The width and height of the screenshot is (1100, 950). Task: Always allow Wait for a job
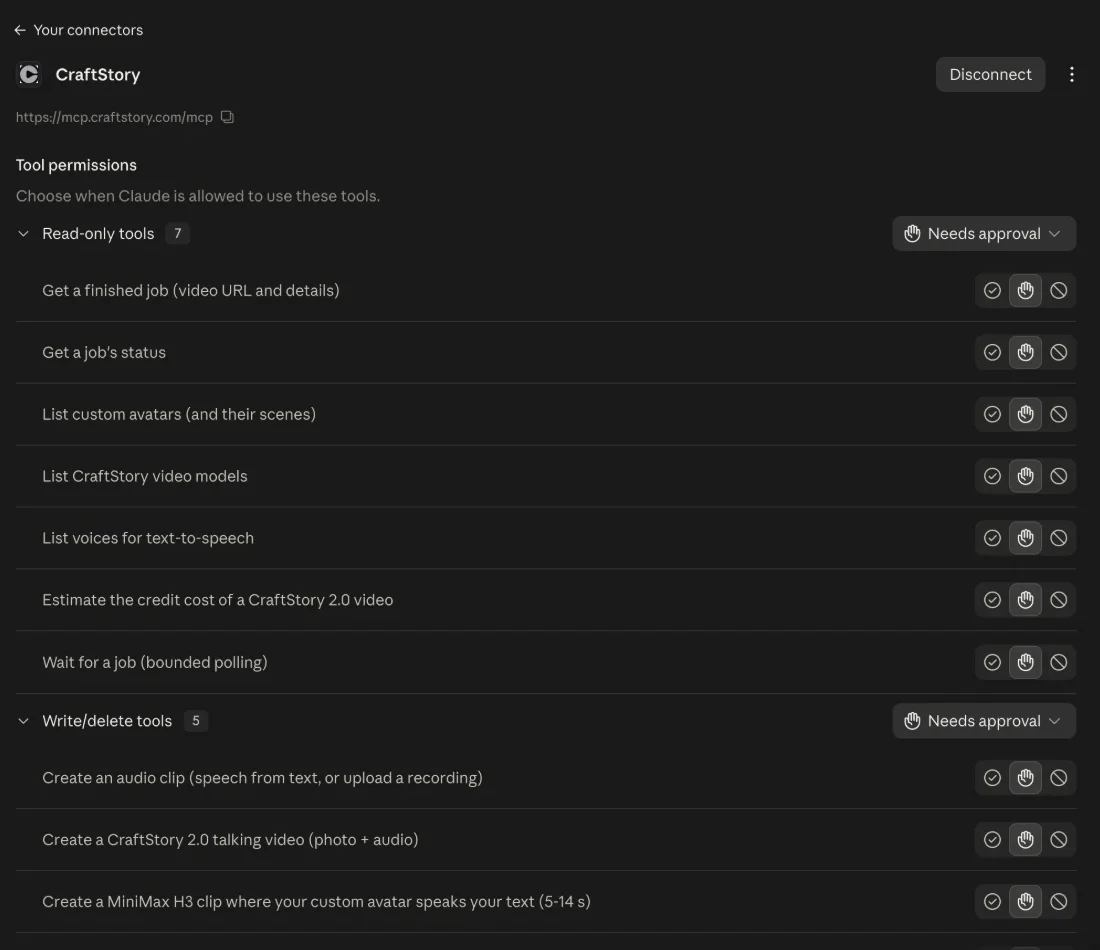click(x=992, y=662)
